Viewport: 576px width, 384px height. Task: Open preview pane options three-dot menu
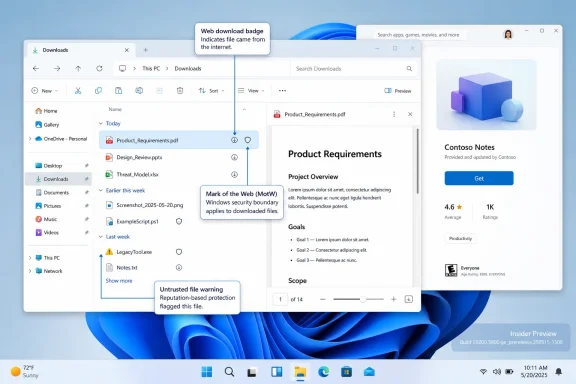[x=394, y=114]
